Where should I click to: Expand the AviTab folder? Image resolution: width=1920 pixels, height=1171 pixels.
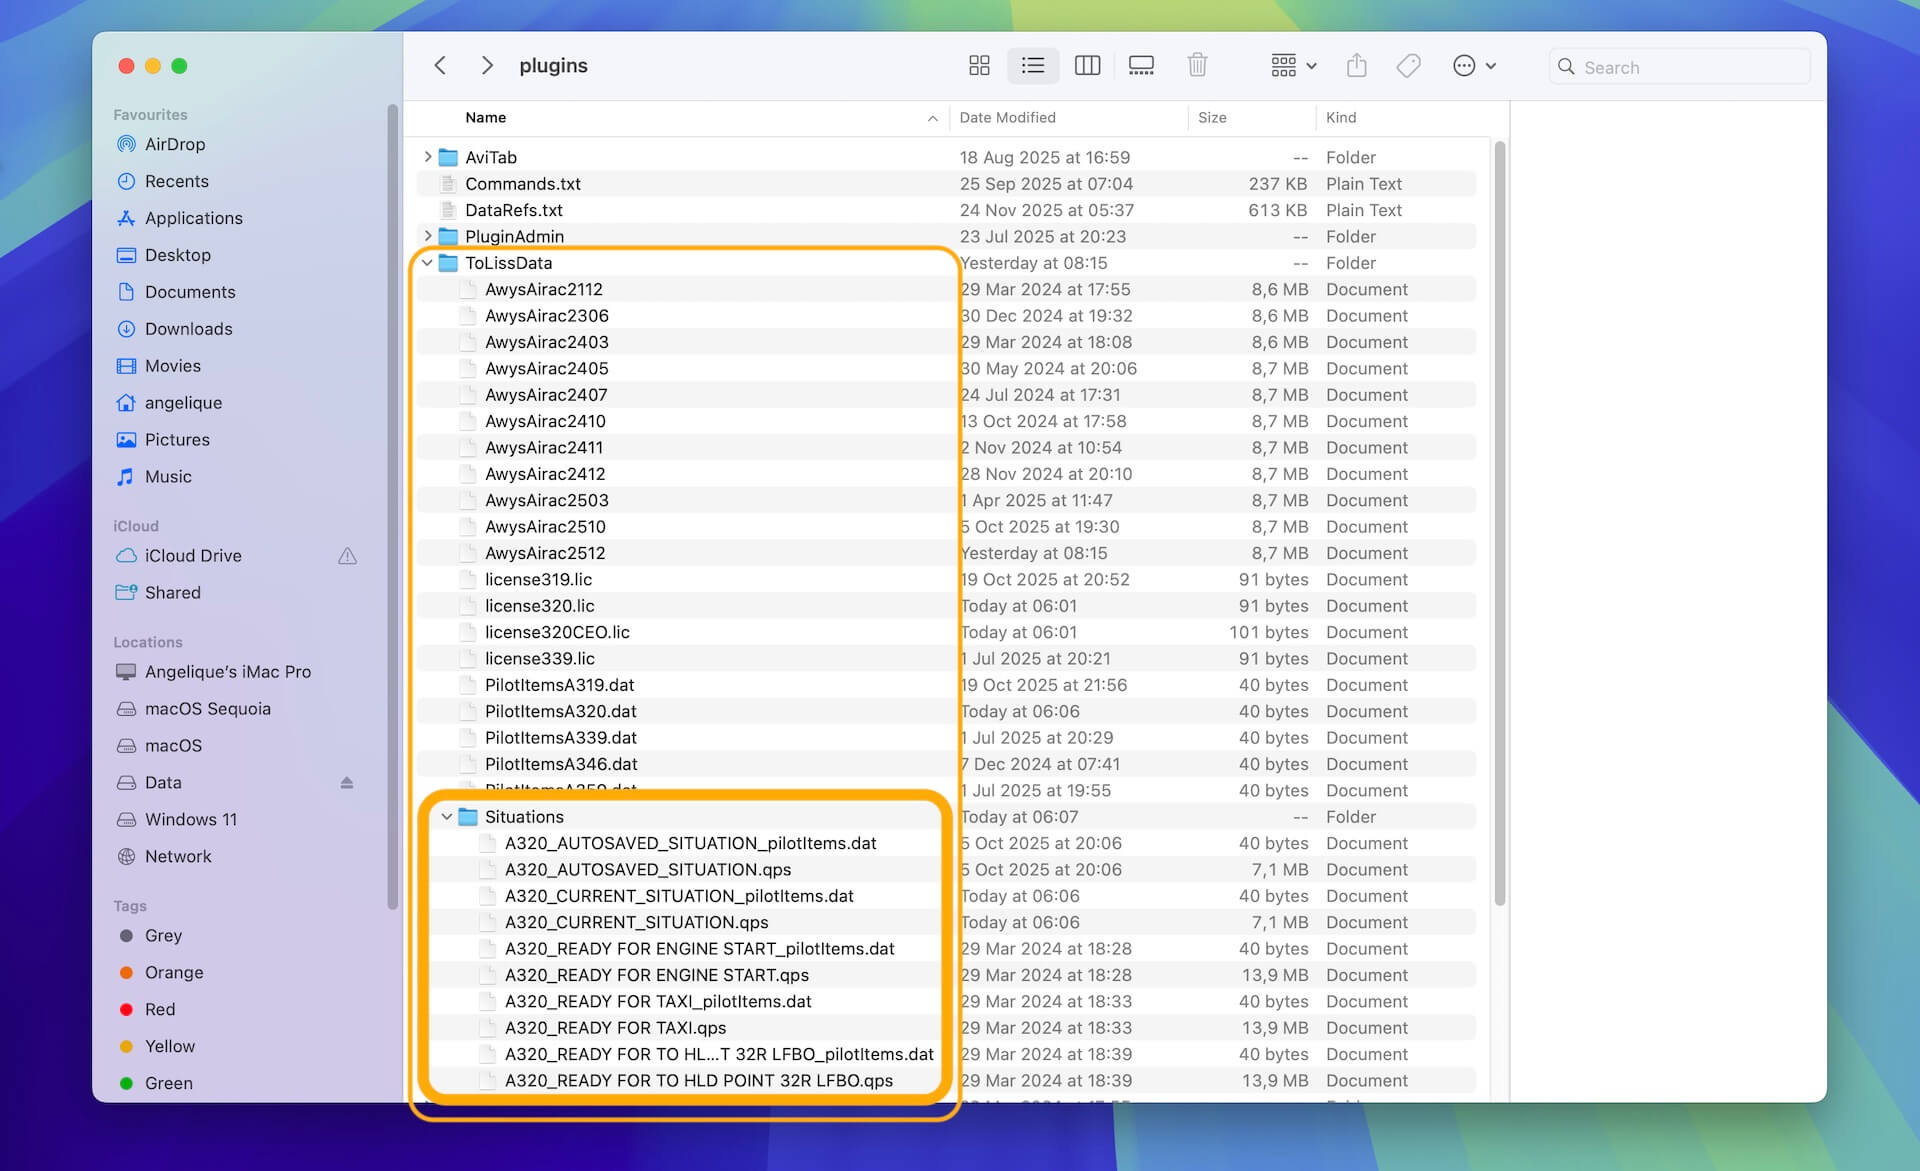[x=428, y=157]
